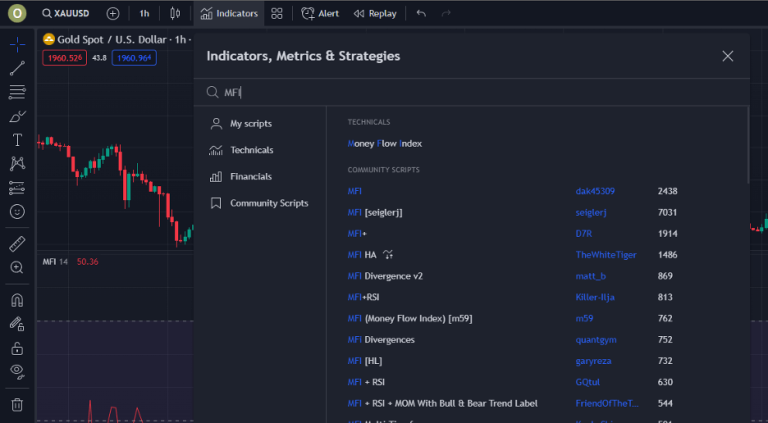Open the 1h timeframe interval dropdown
This screenshot has height=423, width=768.
pos(145,14)
